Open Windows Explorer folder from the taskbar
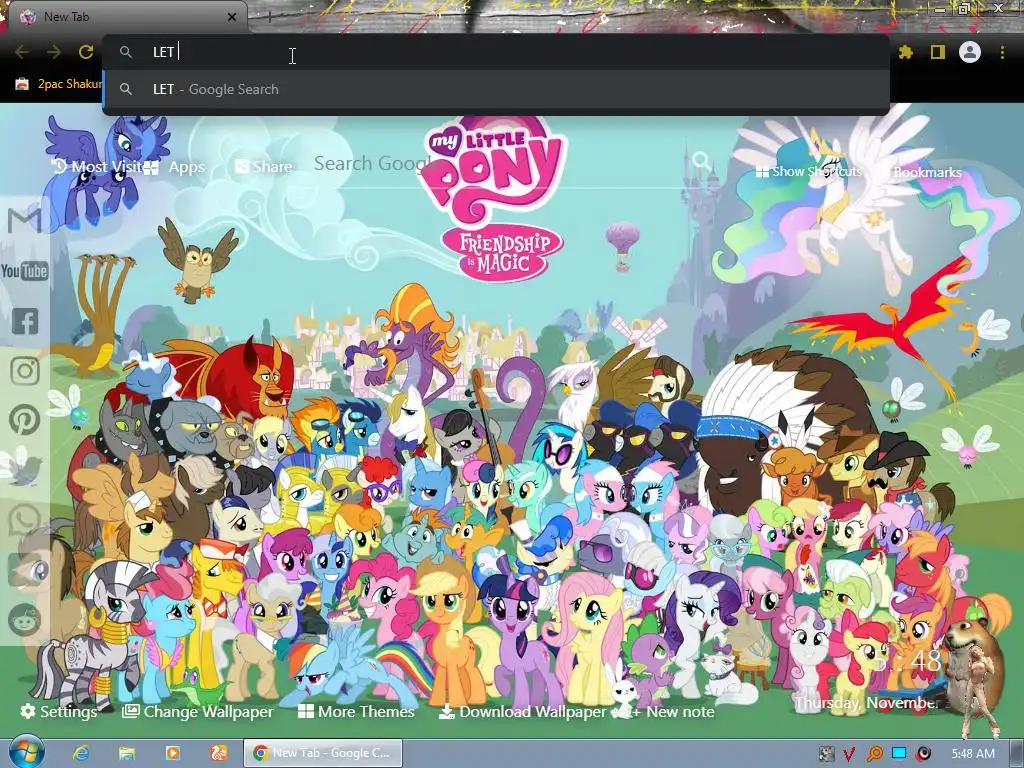 (127, 753)
